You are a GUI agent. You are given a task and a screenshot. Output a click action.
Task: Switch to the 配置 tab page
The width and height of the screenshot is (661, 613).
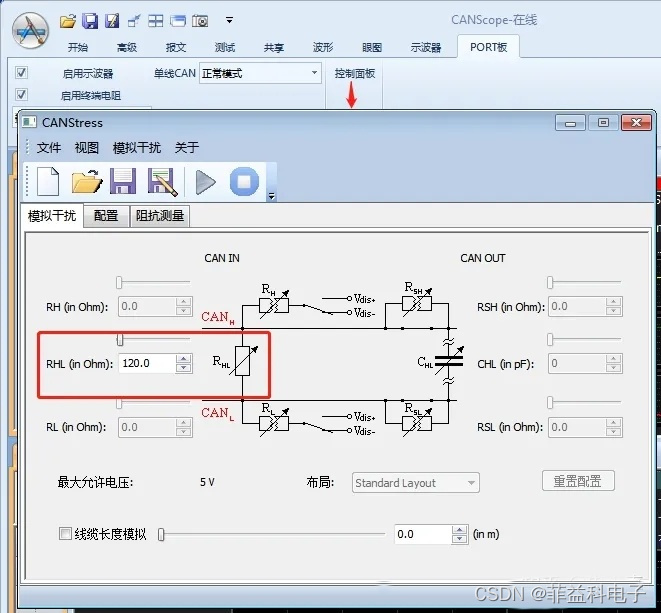106,216
